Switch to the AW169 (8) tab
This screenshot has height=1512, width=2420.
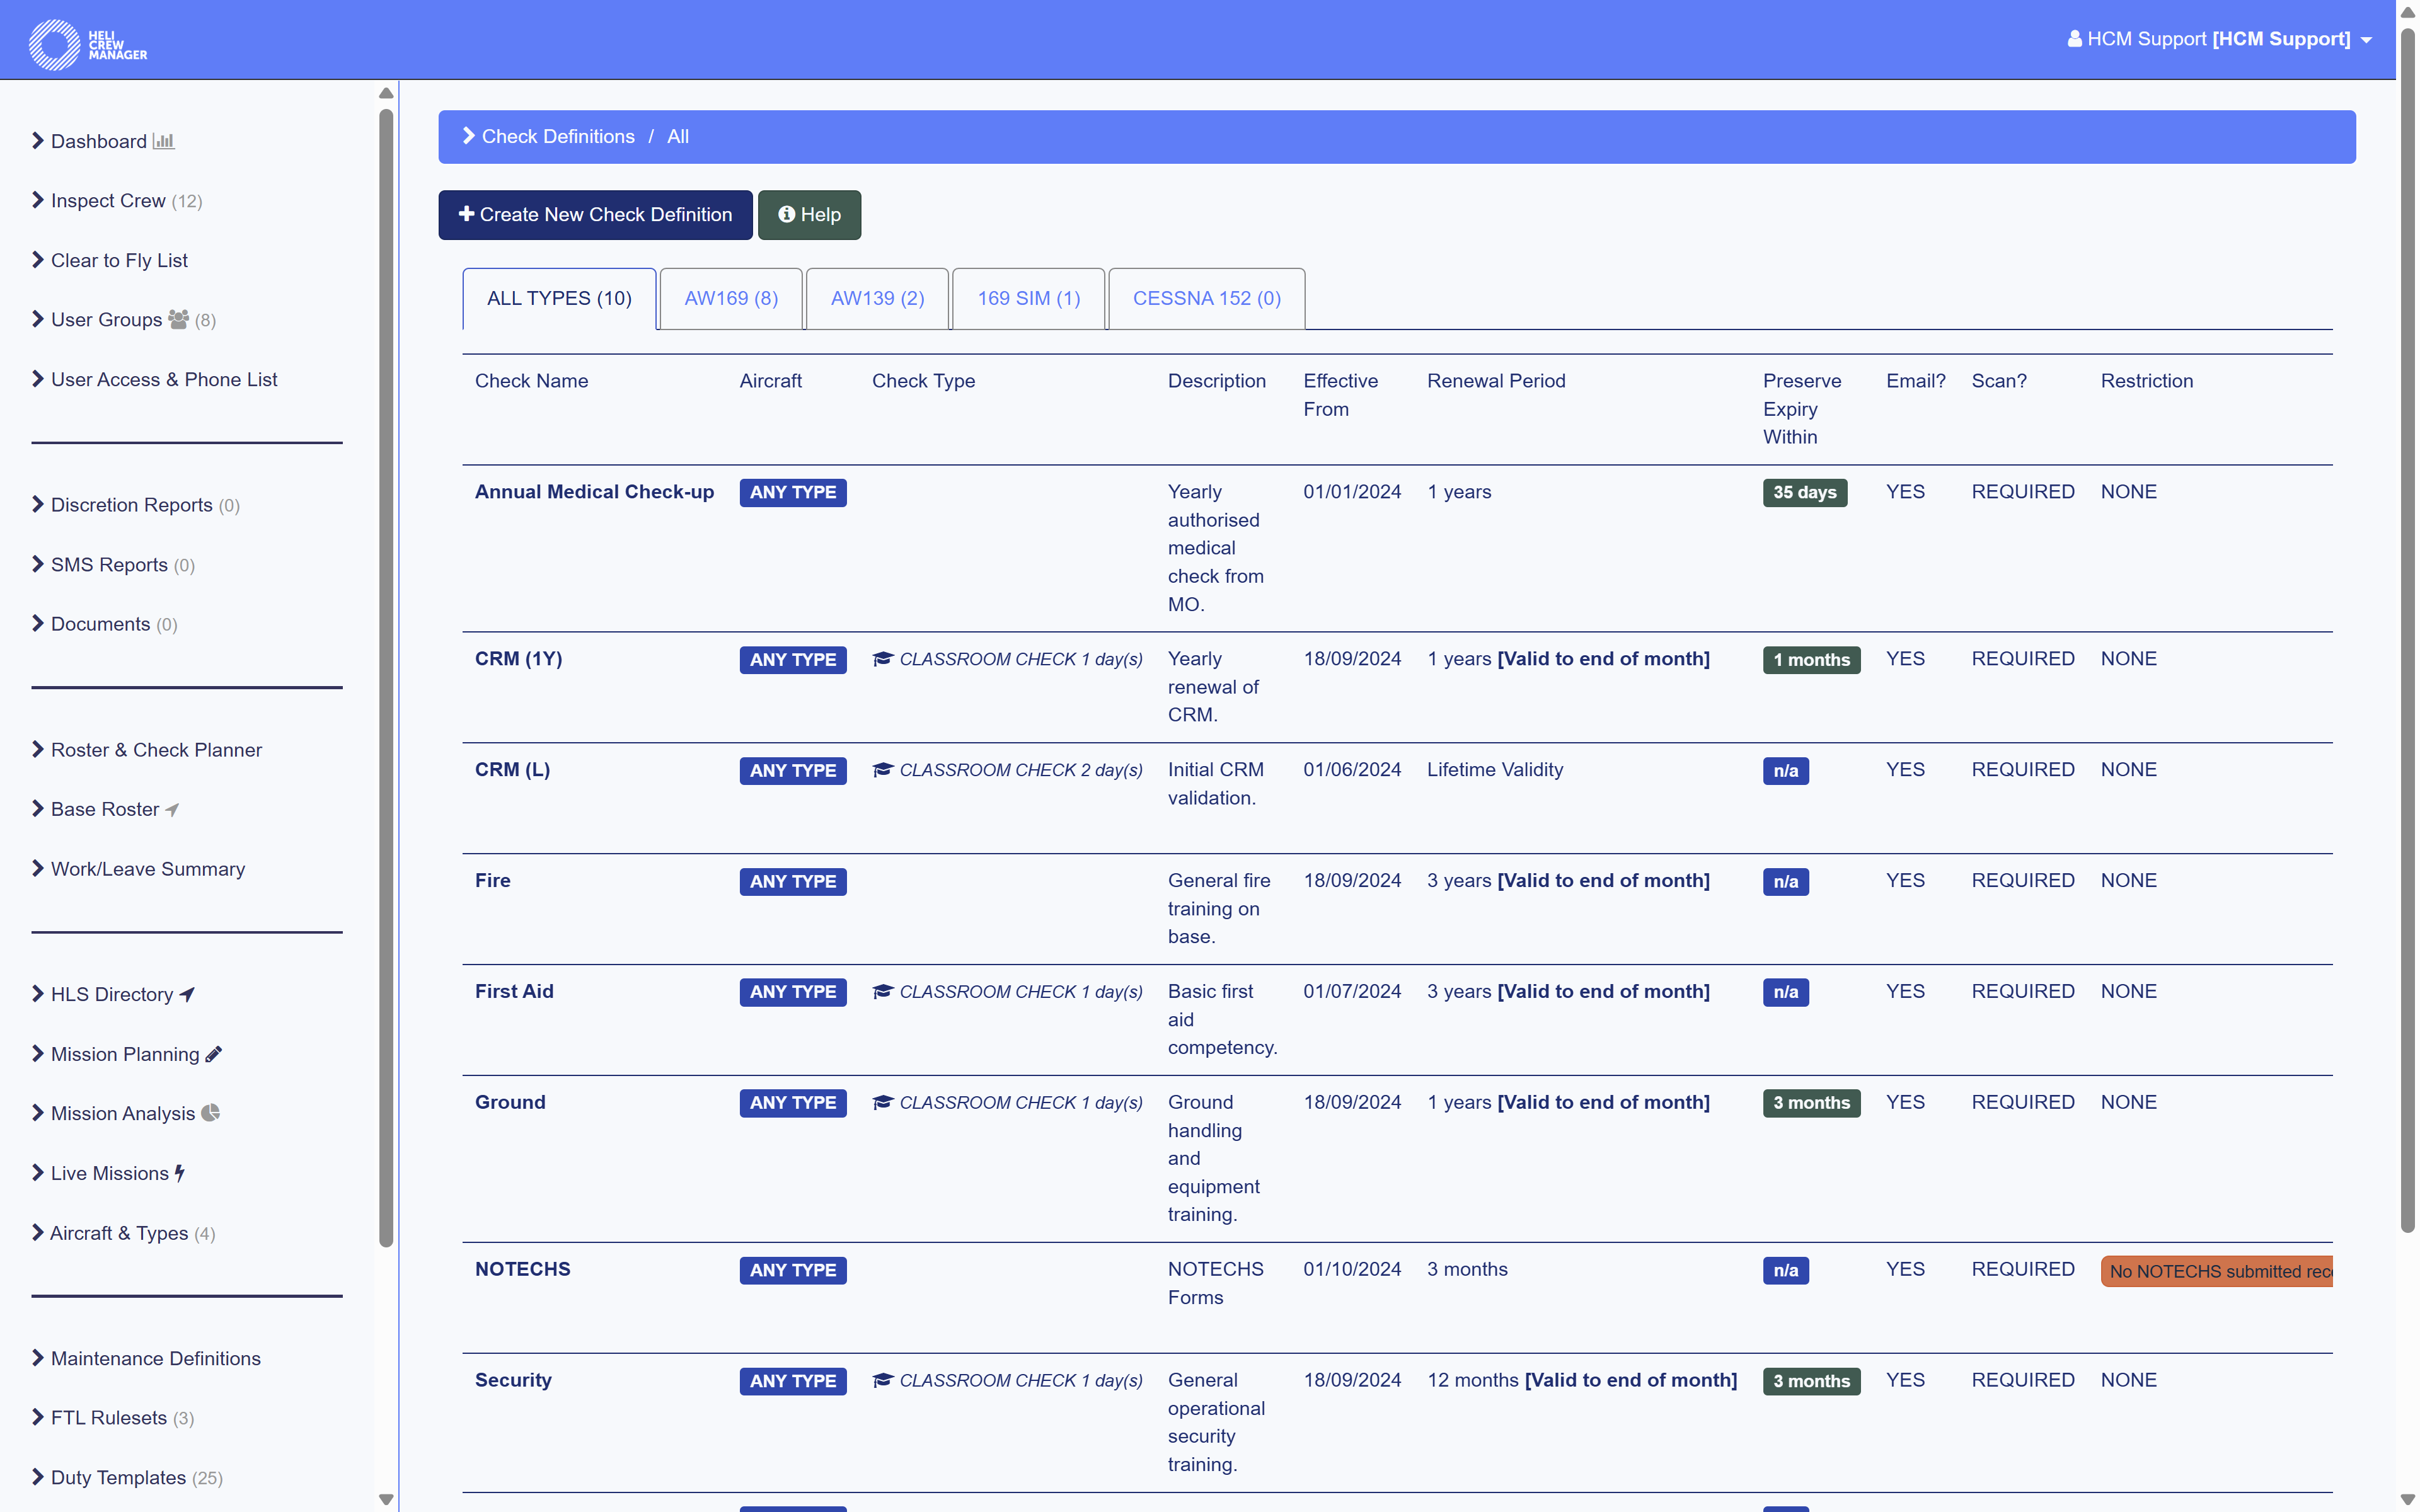[x=730, y=298]
